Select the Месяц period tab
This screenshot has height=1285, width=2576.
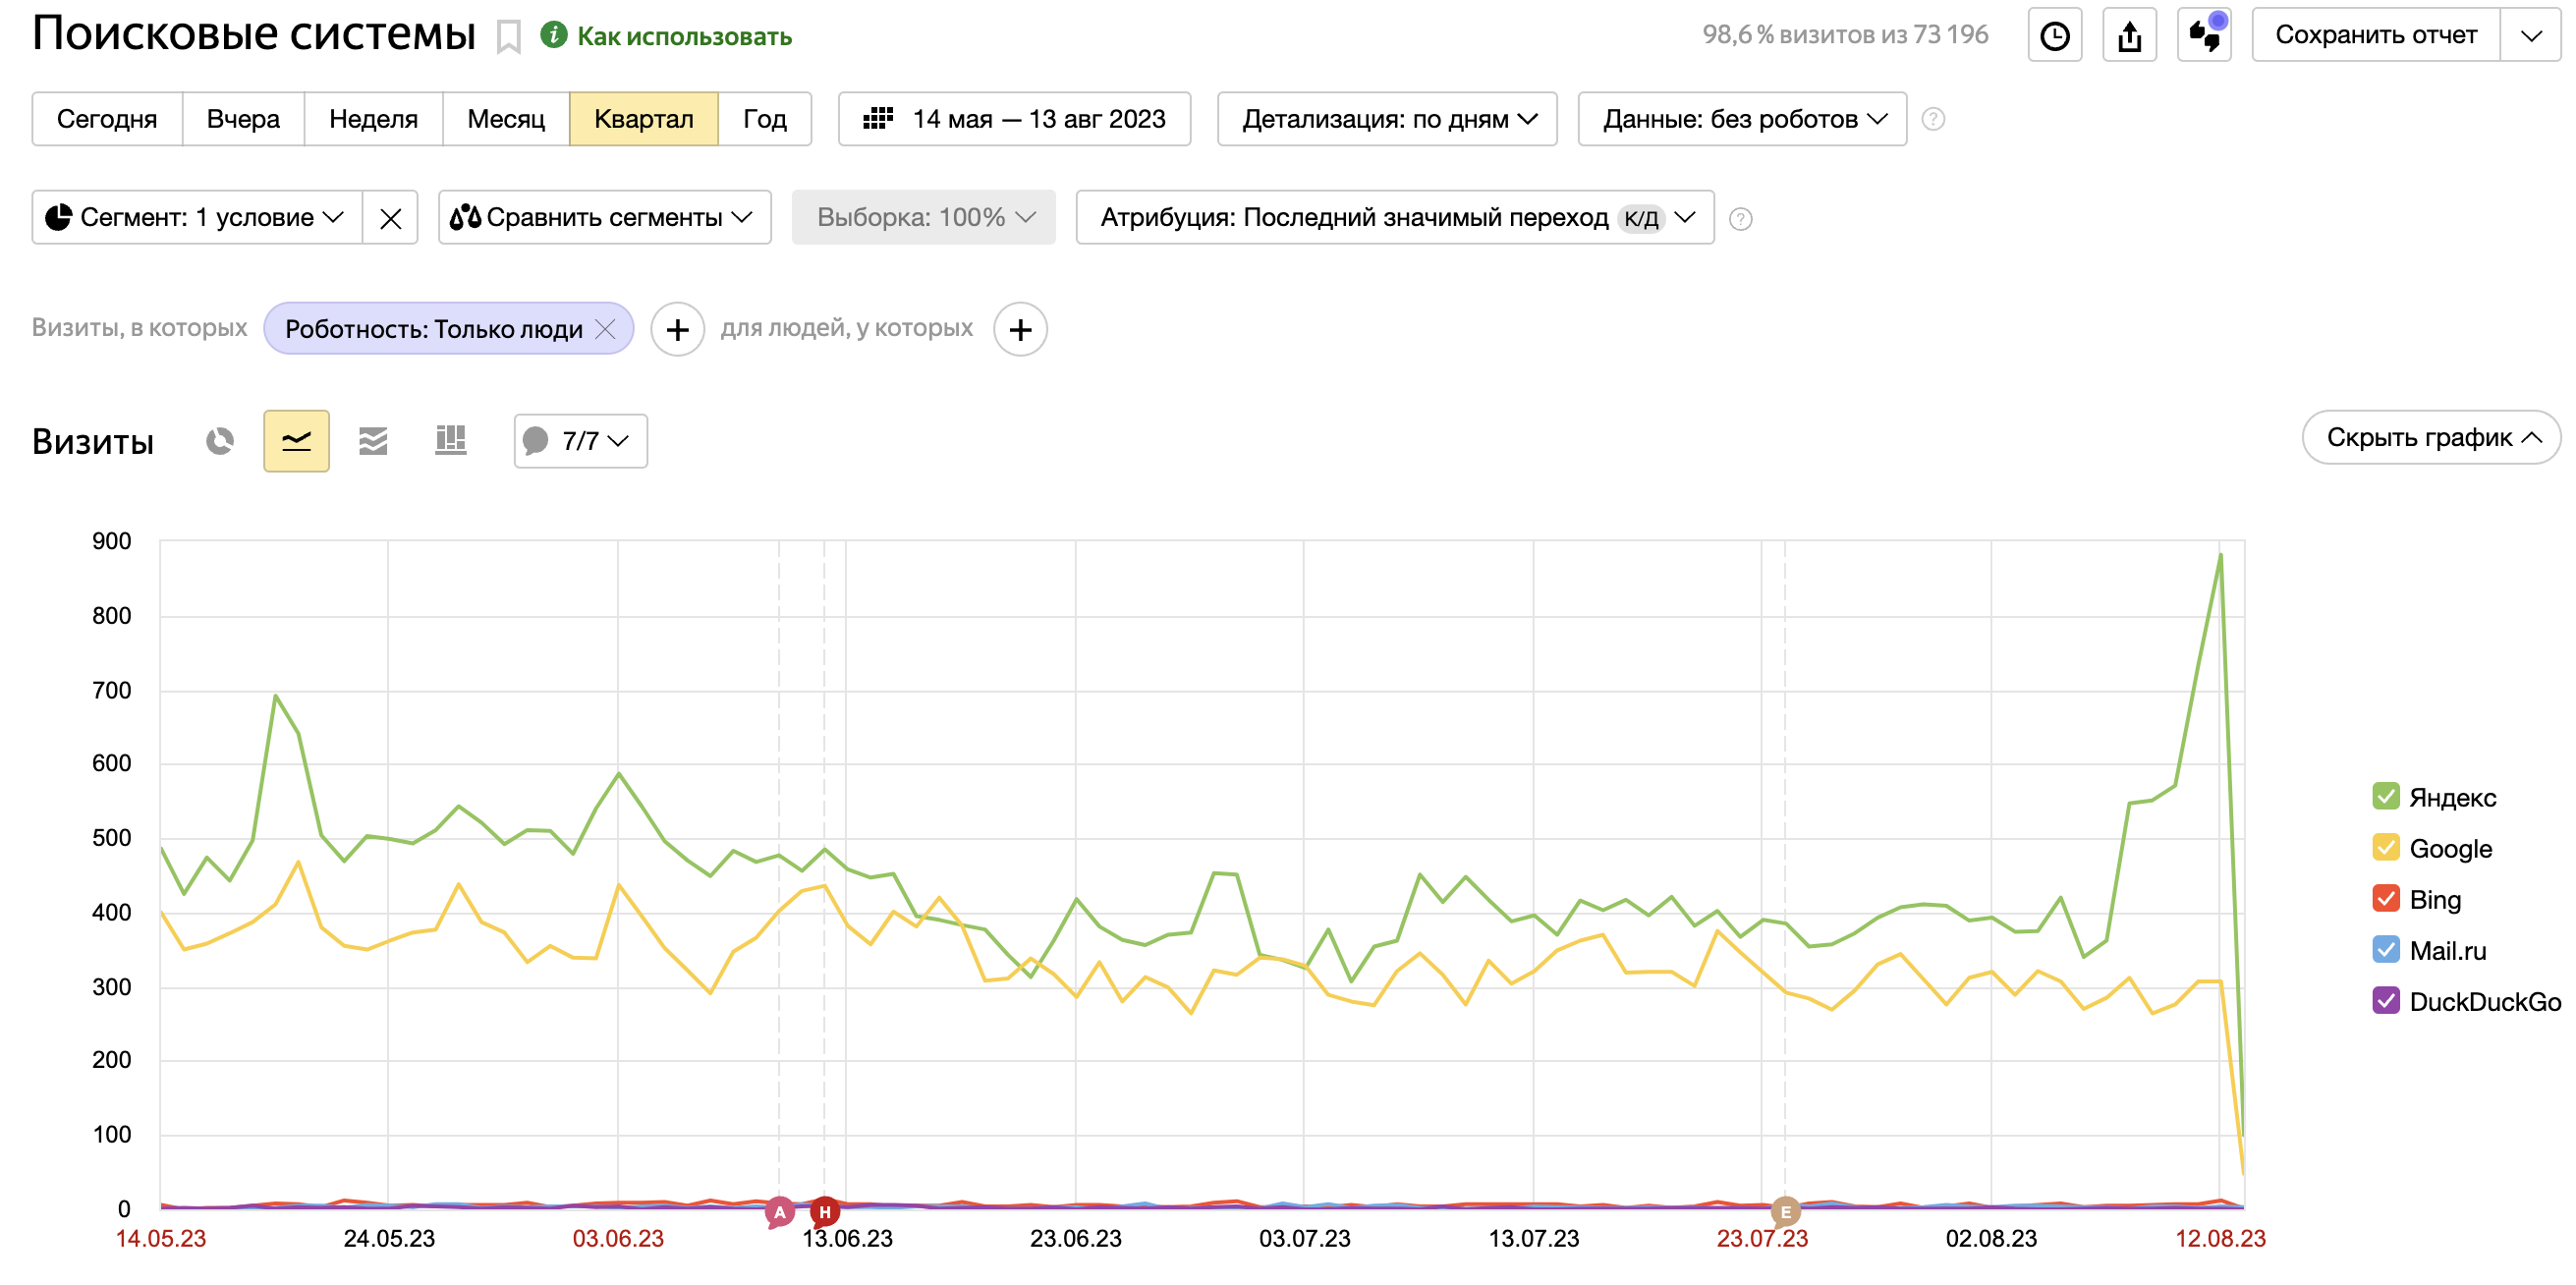click(x=506, y=119)
